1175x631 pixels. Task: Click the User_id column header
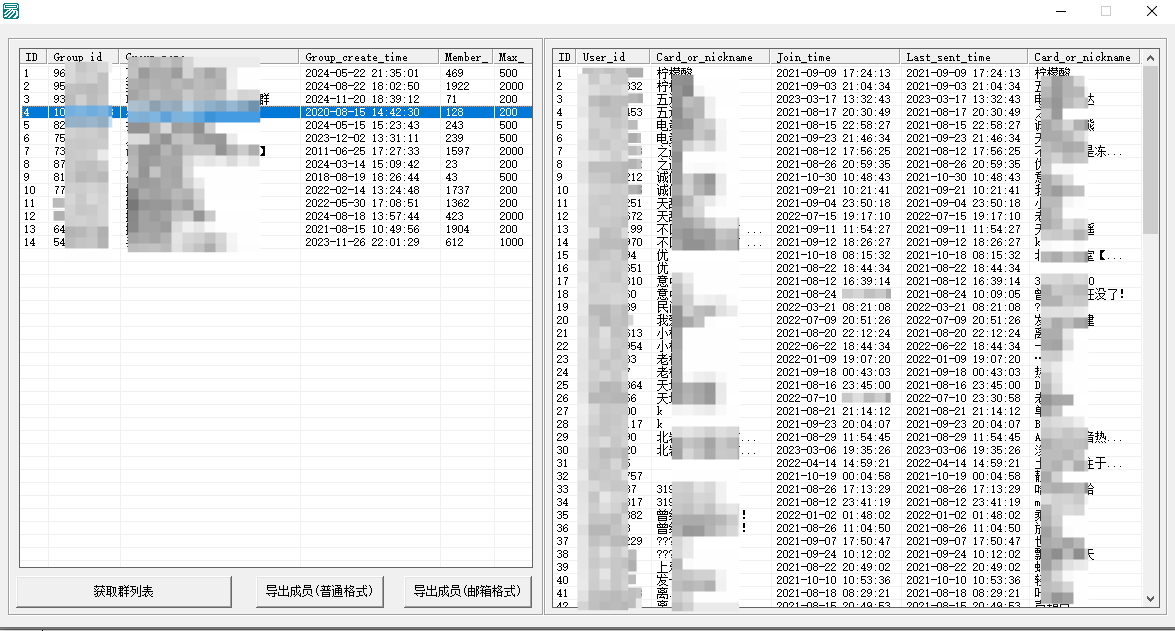pos(613,58)
